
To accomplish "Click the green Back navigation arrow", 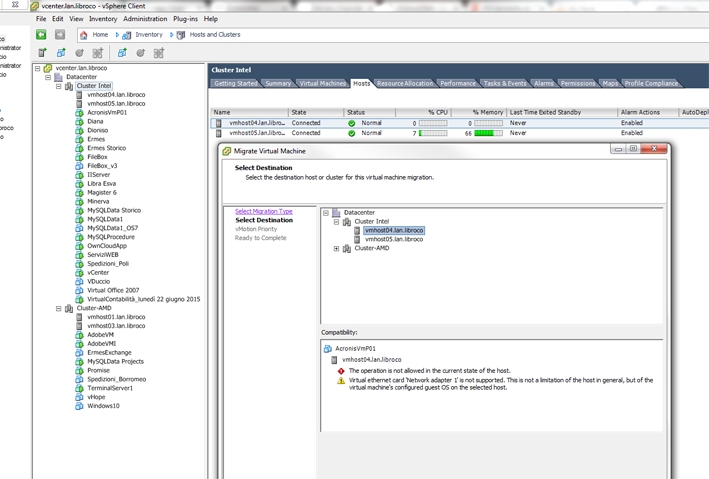I will click(41, 34).
